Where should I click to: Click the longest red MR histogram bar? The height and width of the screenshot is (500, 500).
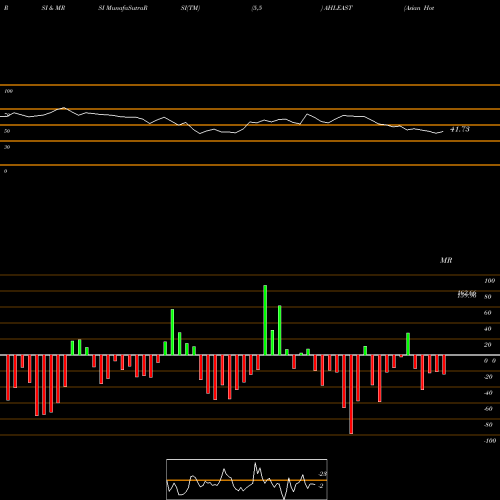tap(351, 394)
